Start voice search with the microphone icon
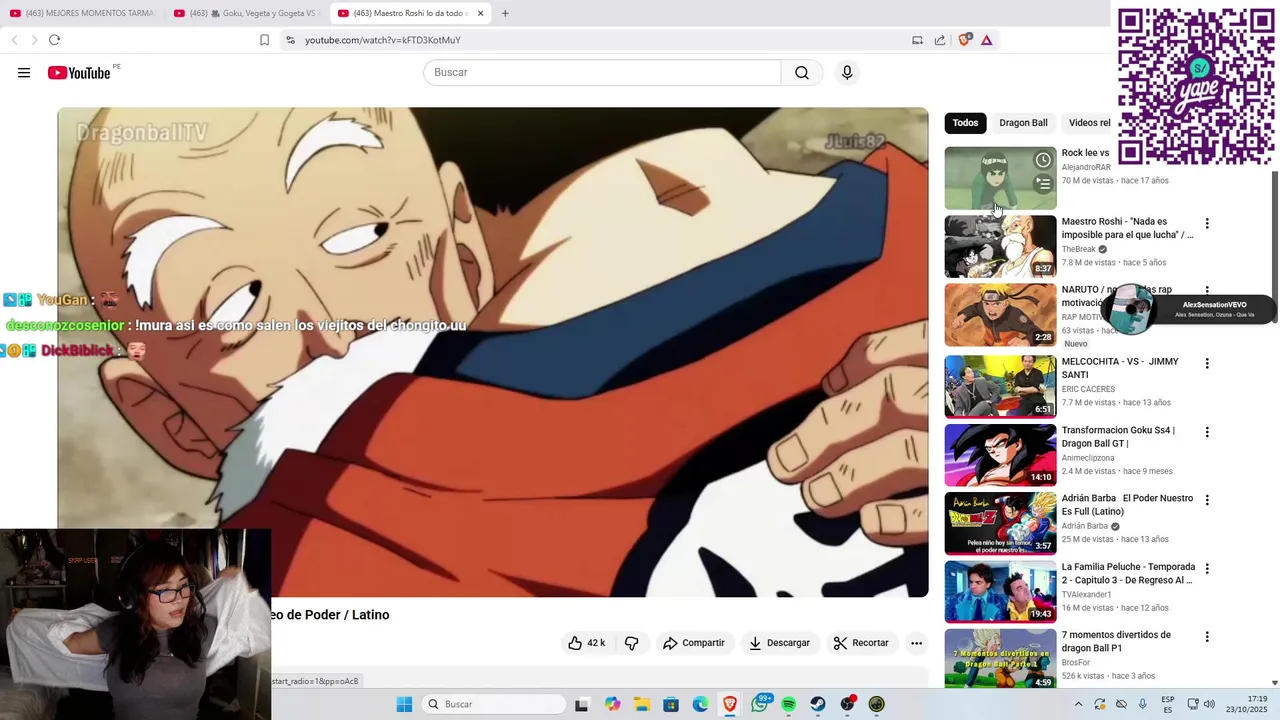 coord(847,72)
